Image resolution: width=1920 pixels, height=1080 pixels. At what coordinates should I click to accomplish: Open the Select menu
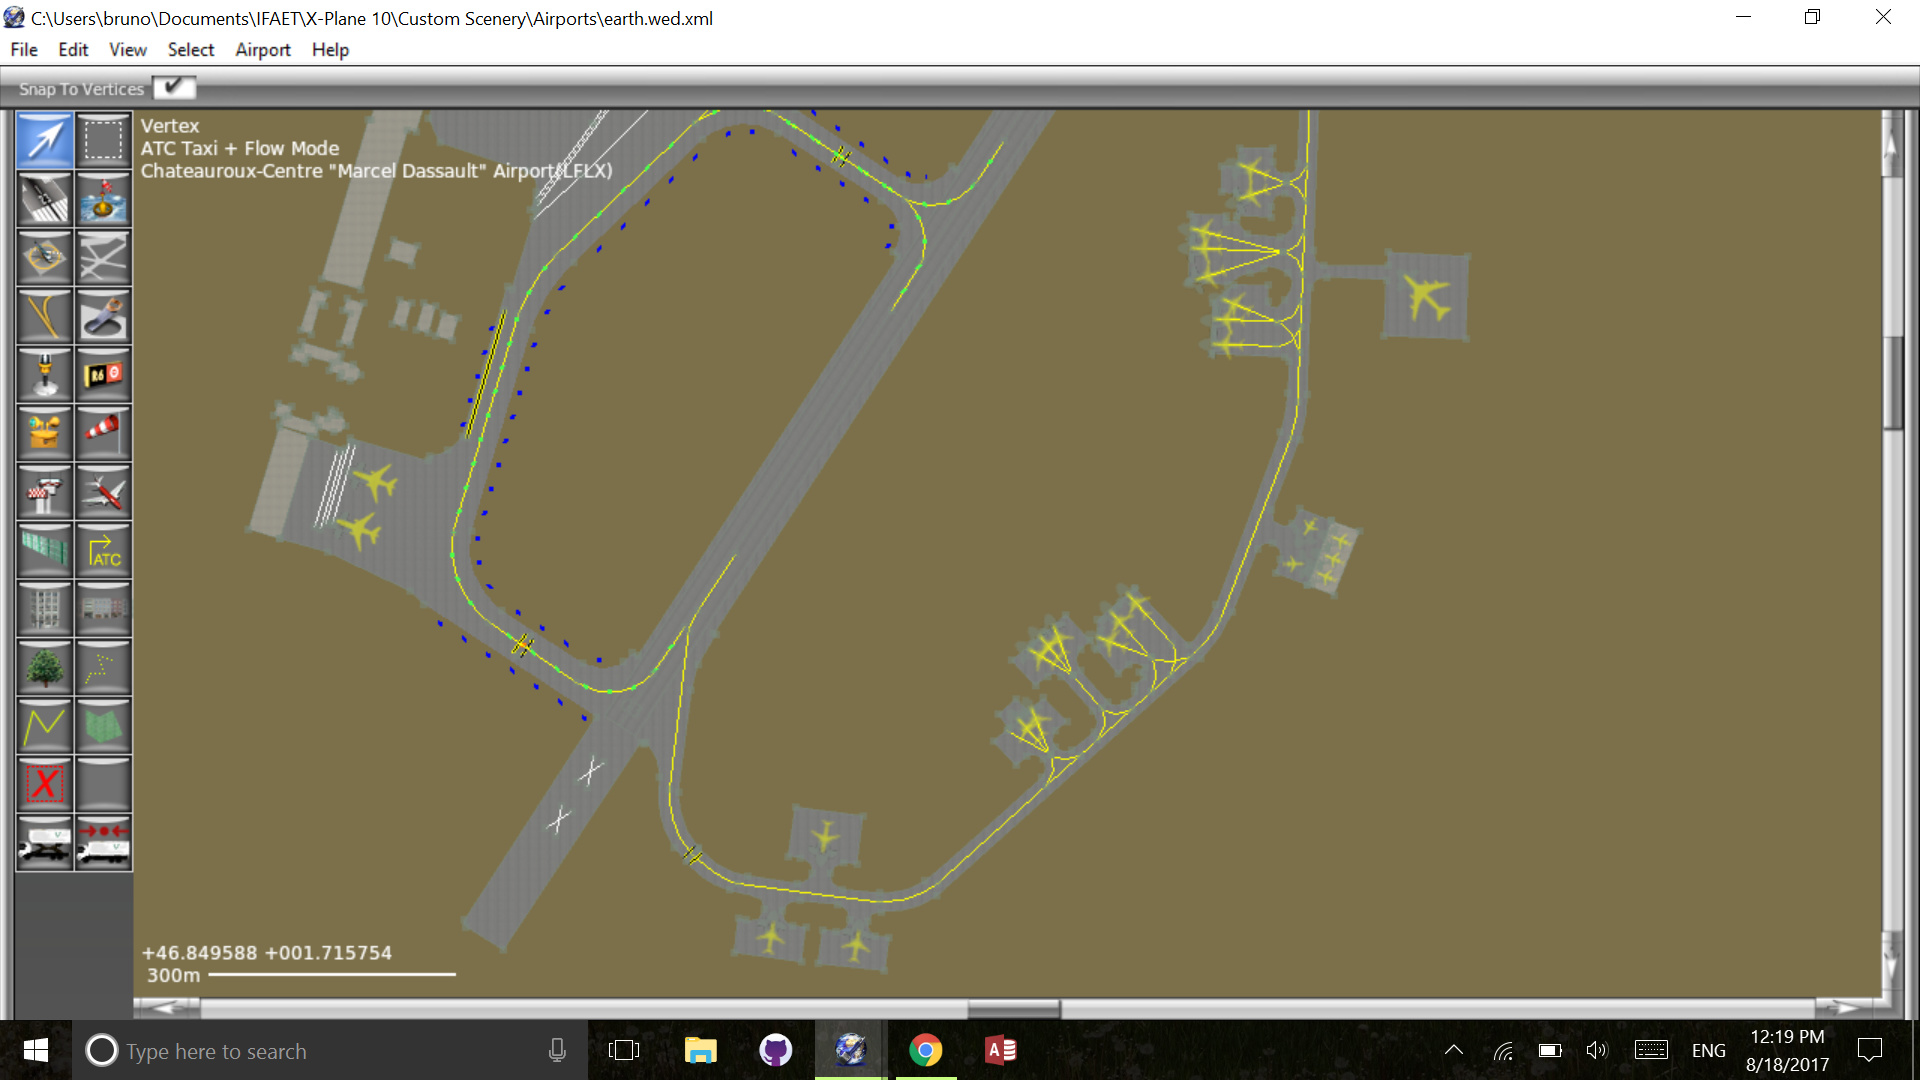(190, 50)
